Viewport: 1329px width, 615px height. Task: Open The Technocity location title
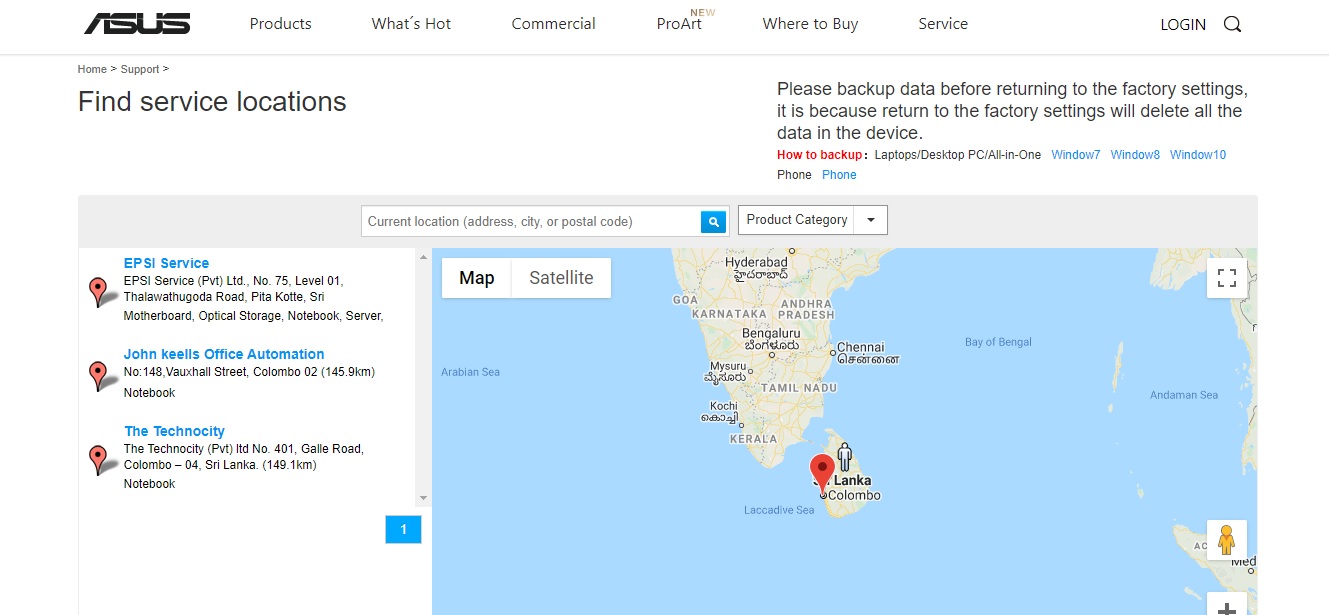tap(174, 431)
